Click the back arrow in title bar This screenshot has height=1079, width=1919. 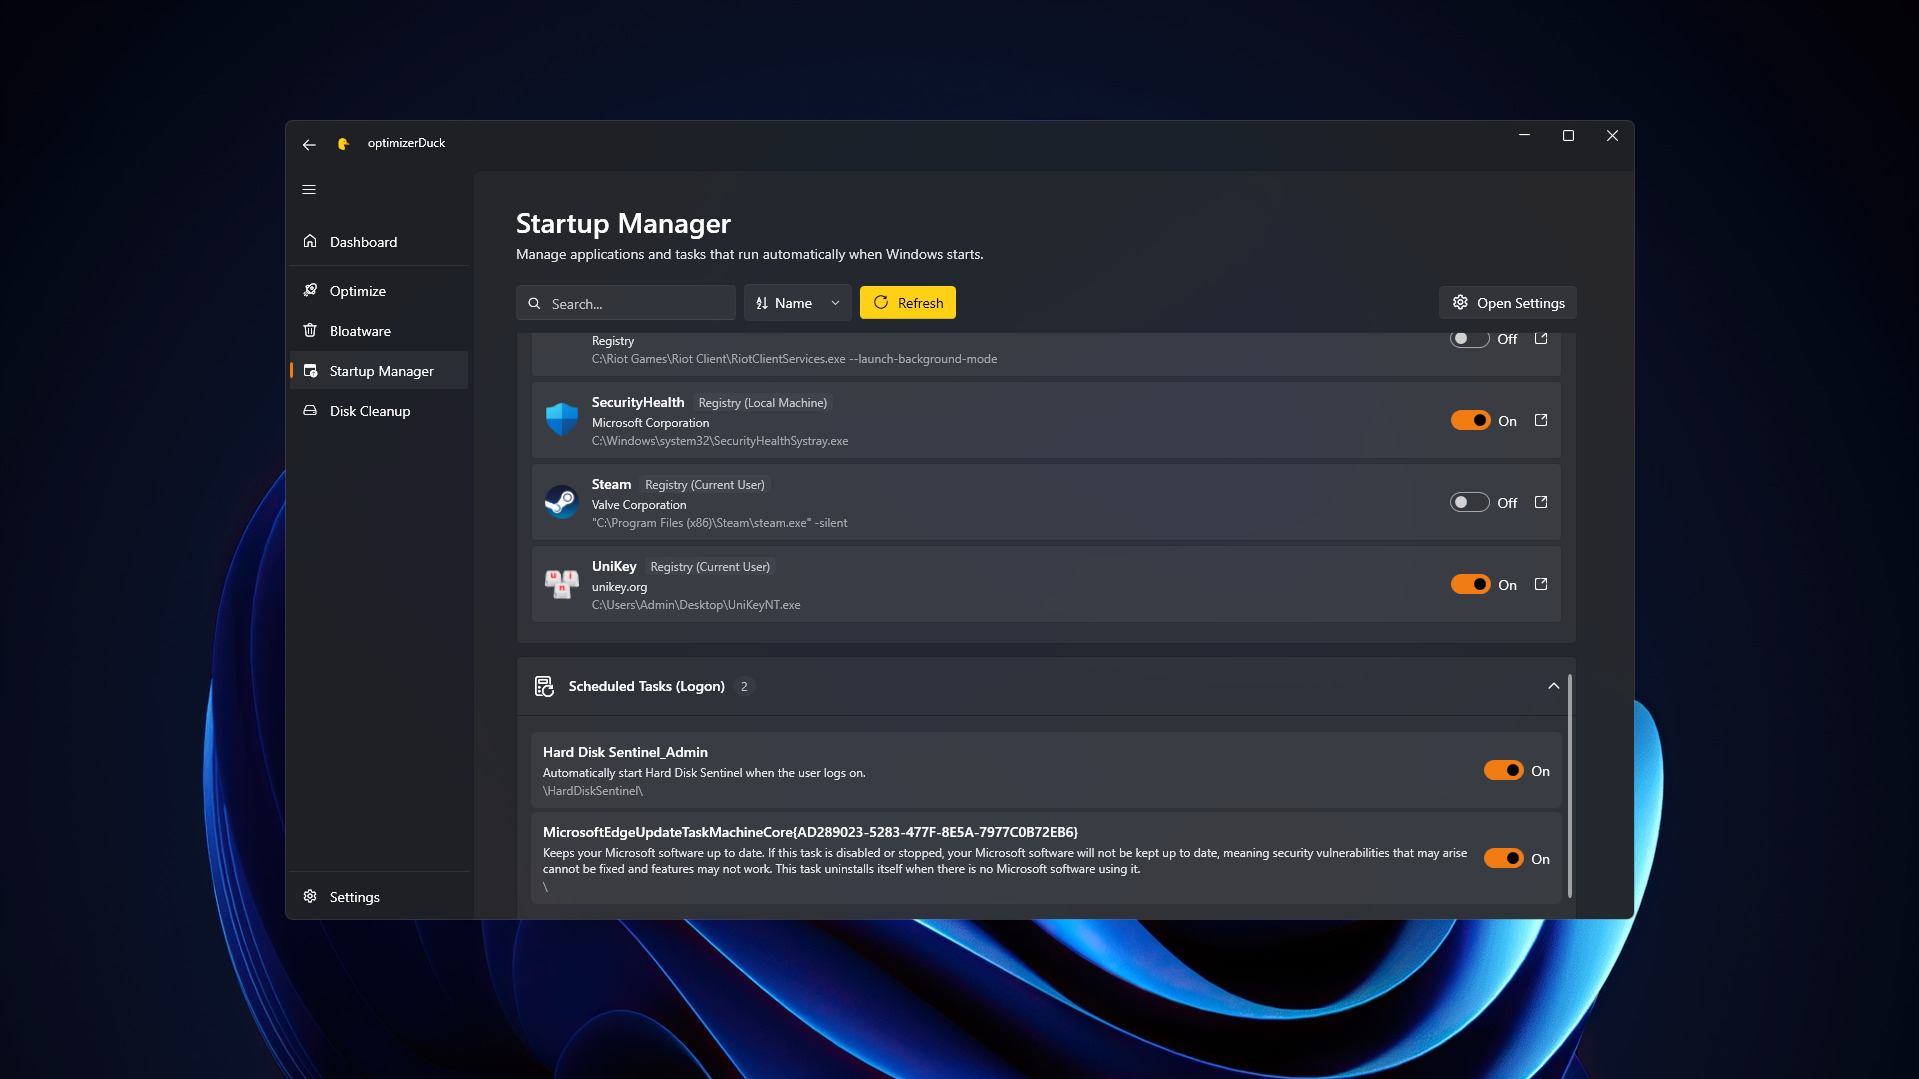[309, 144]
